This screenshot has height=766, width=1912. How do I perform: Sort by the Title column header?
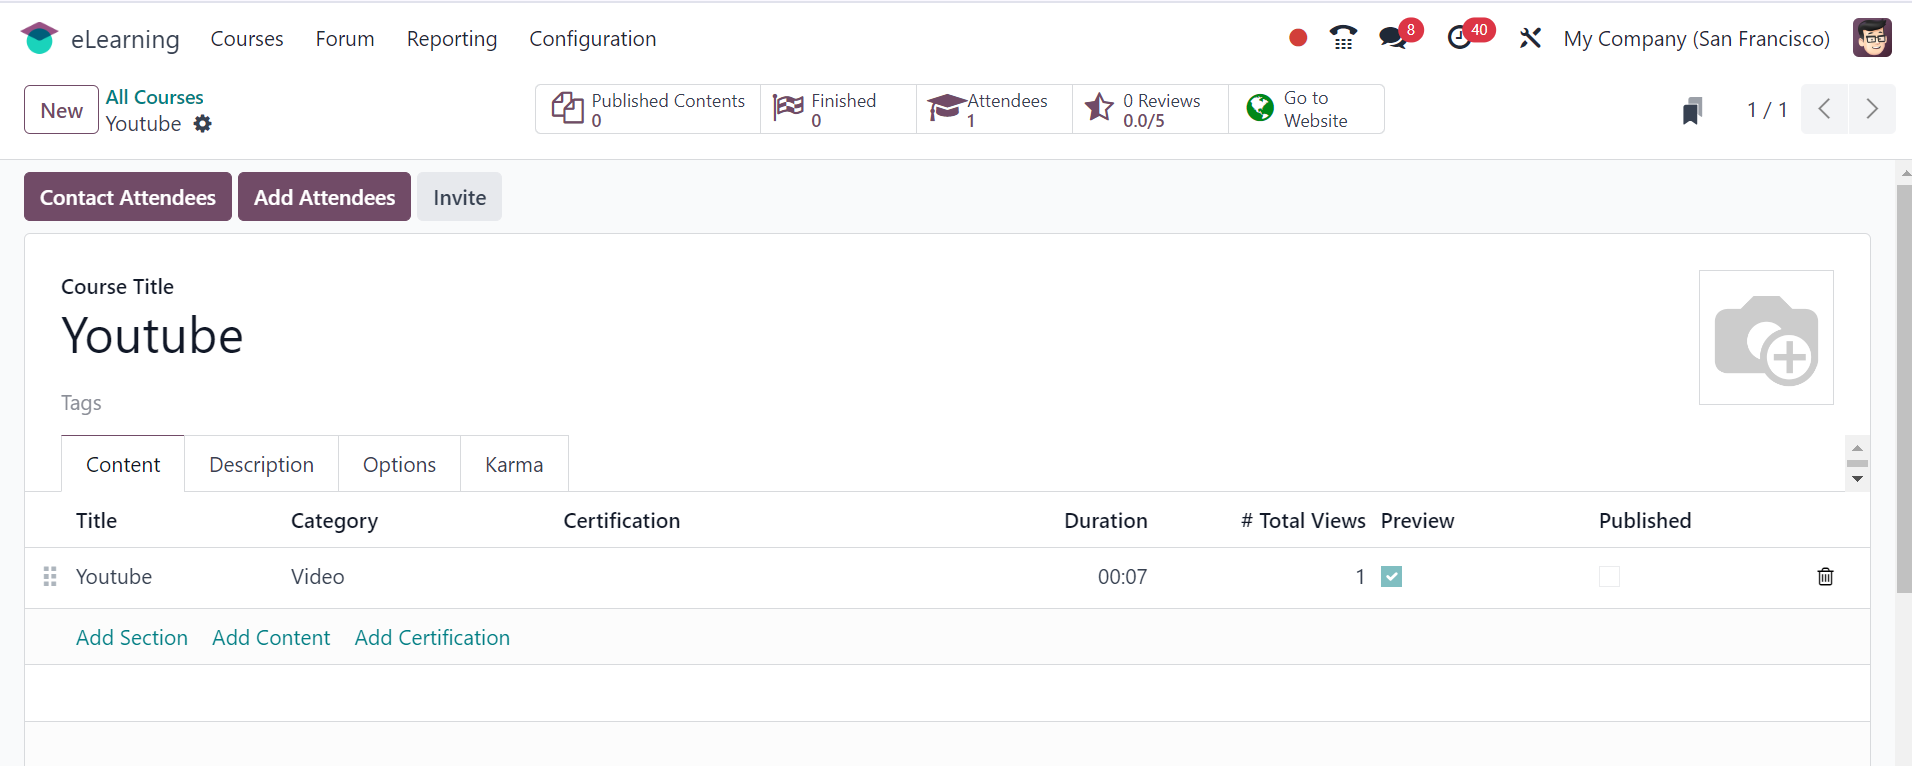pos(96,521)
